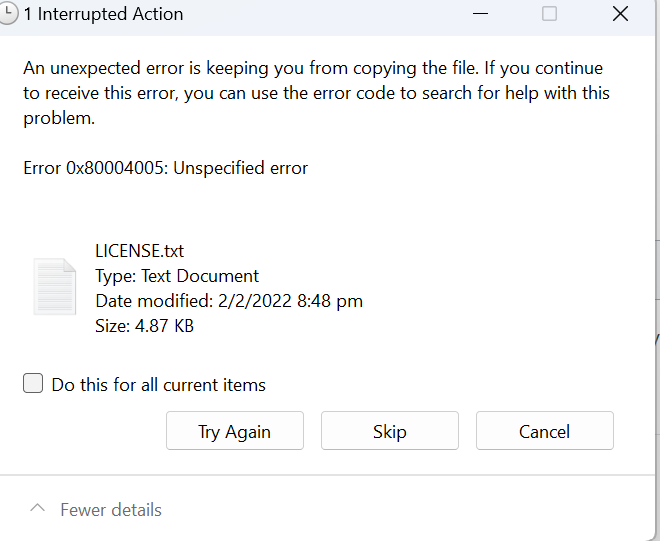Viewport: 660px width, 541px height.
Task: Click the 'Error 0x80004005: Unspecified error' line
Action: pyautogui.click(x=166, y=168)
